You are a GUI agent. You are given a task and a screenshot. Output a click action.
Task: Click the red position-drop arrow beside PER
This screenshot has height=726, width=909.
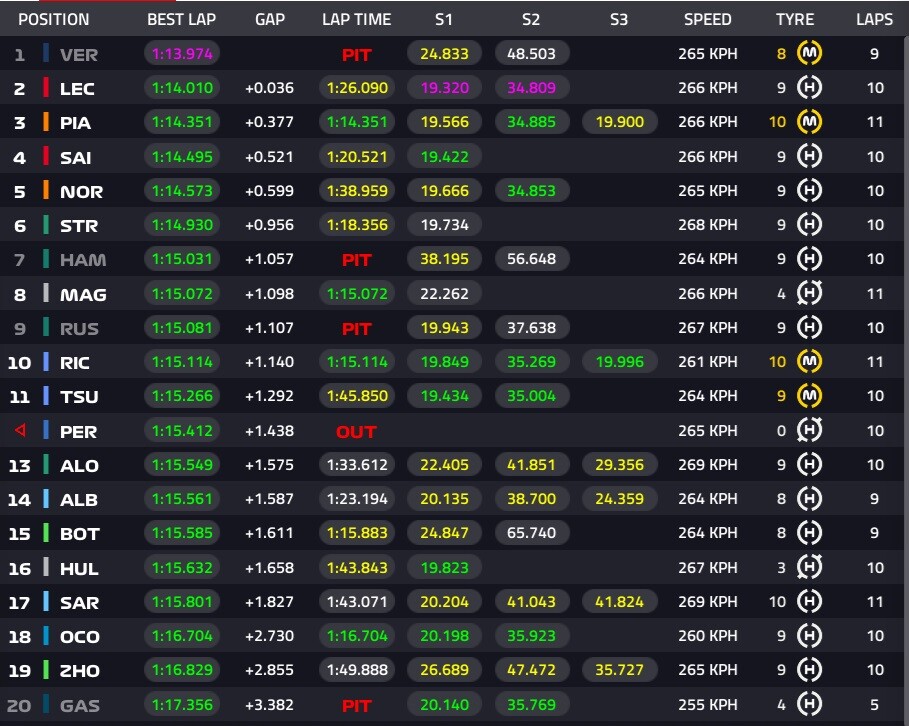pyautogui.click(x=20, y=430)
